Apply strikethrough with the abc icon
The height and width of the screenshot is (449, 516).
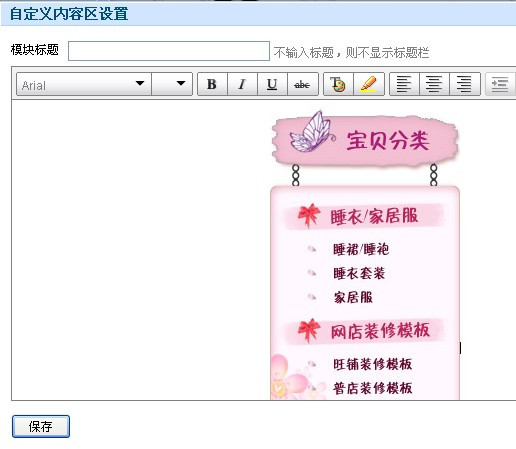pos(303,84)
